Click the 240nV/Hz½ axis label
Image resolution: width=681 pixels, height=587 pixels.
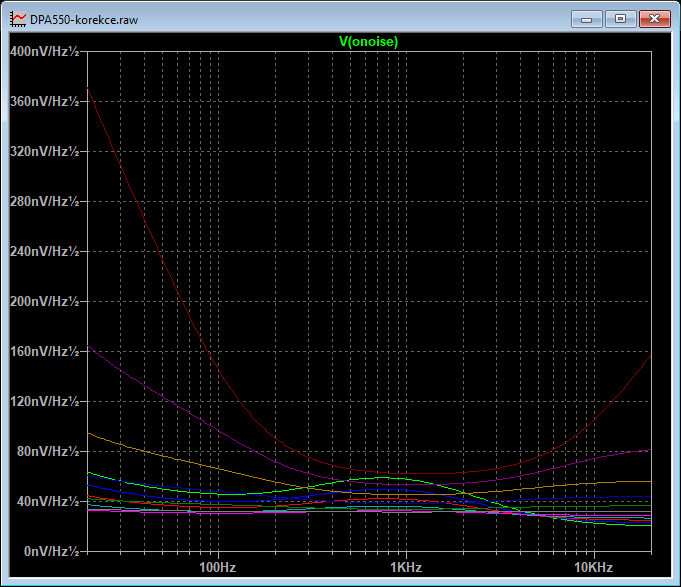point(45,251)
